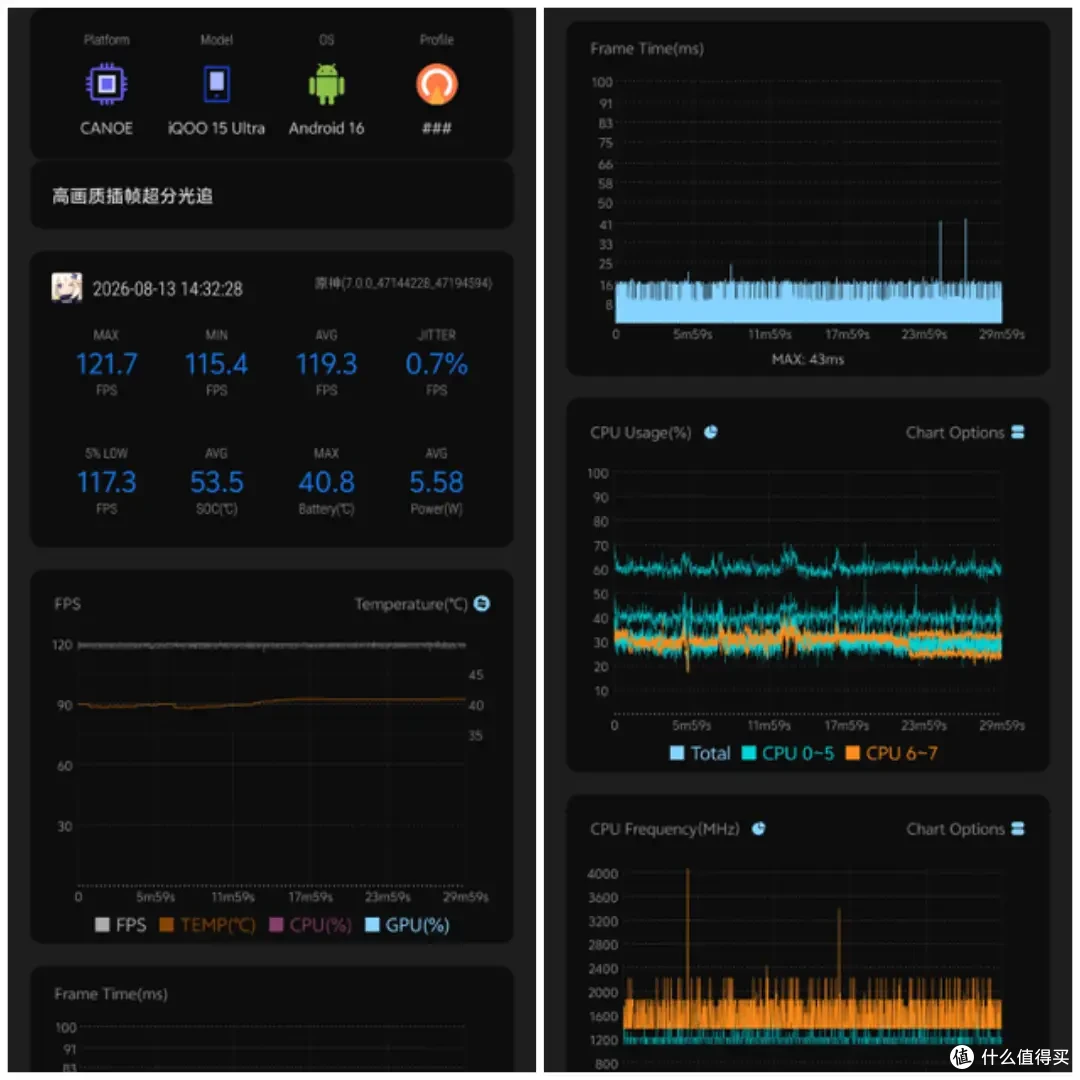Screen dimensions: 1080x1080
Task: Click the orange Profile icon
Action: (437, 84)
